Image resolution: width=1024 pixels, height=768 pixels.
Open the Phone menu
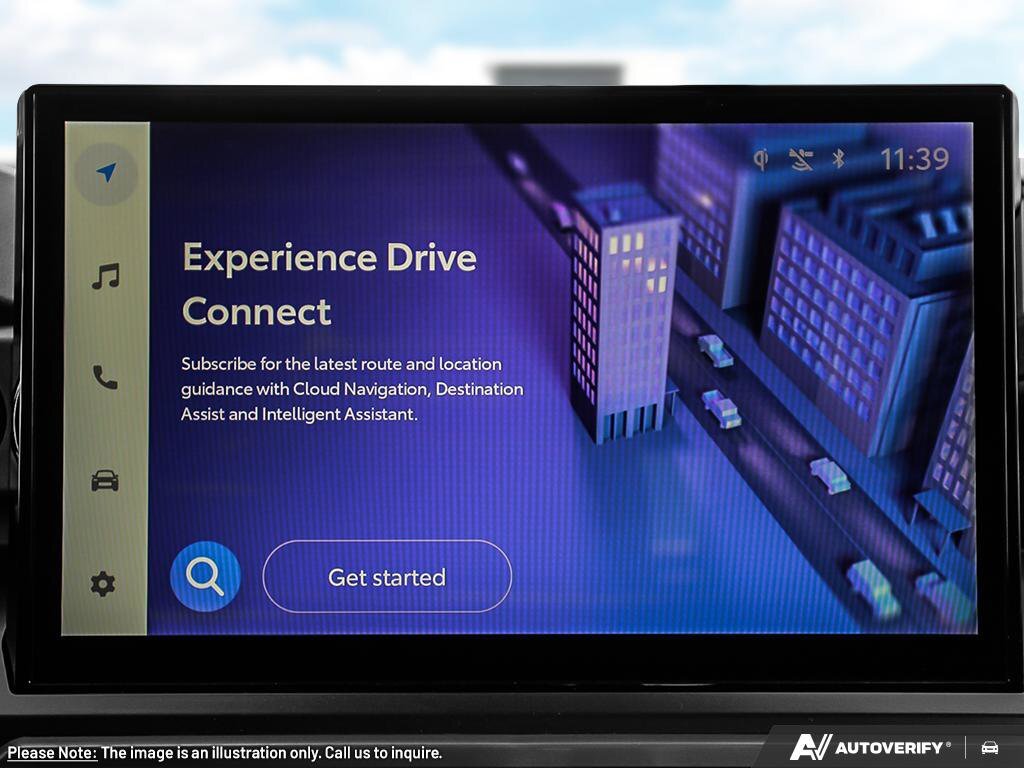105,377
